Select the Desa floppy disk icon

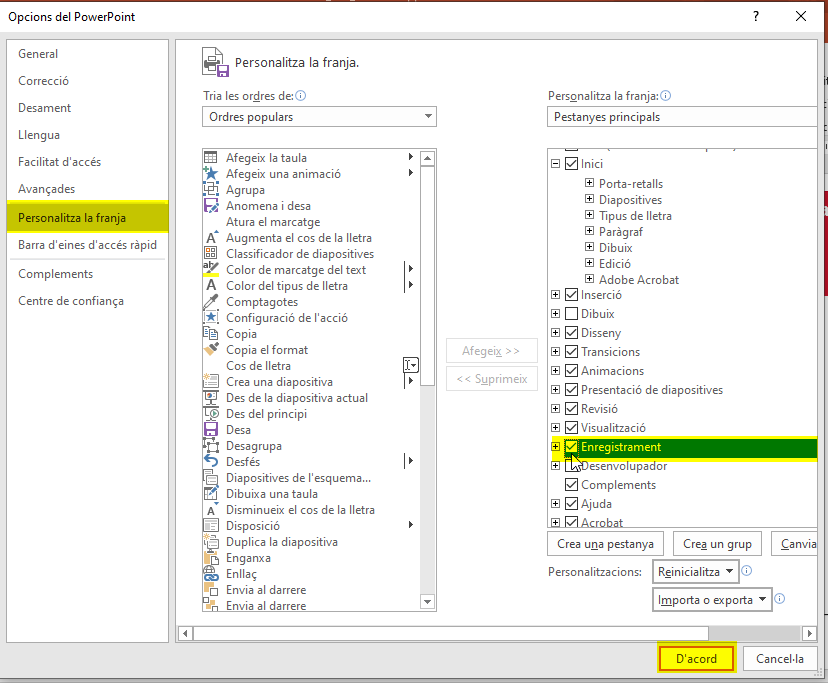211,429
